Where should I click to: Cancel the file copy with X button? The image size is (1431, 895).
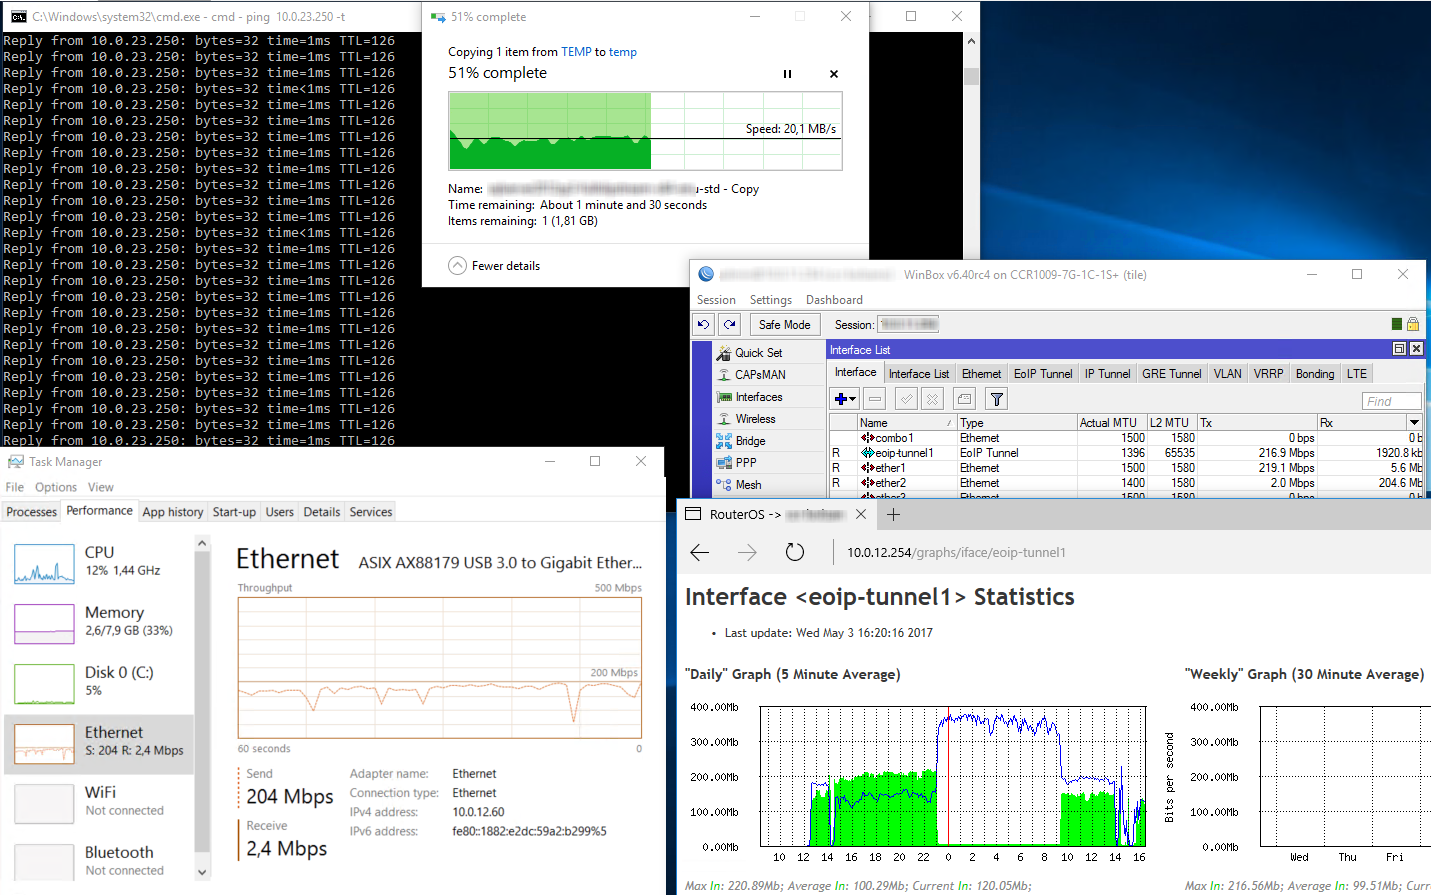[x=834, y=74]
